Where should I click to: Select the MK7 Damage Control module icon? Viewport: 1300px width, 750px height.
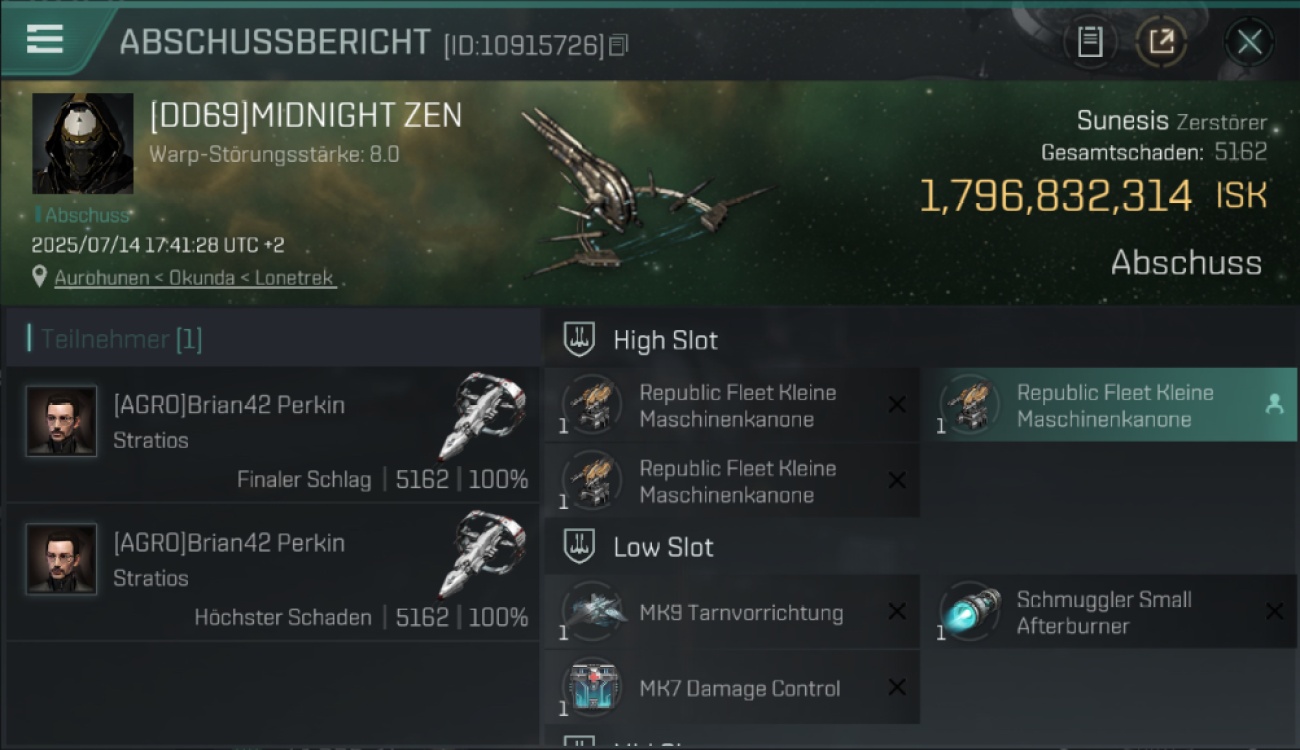click(x=592, y=688)
